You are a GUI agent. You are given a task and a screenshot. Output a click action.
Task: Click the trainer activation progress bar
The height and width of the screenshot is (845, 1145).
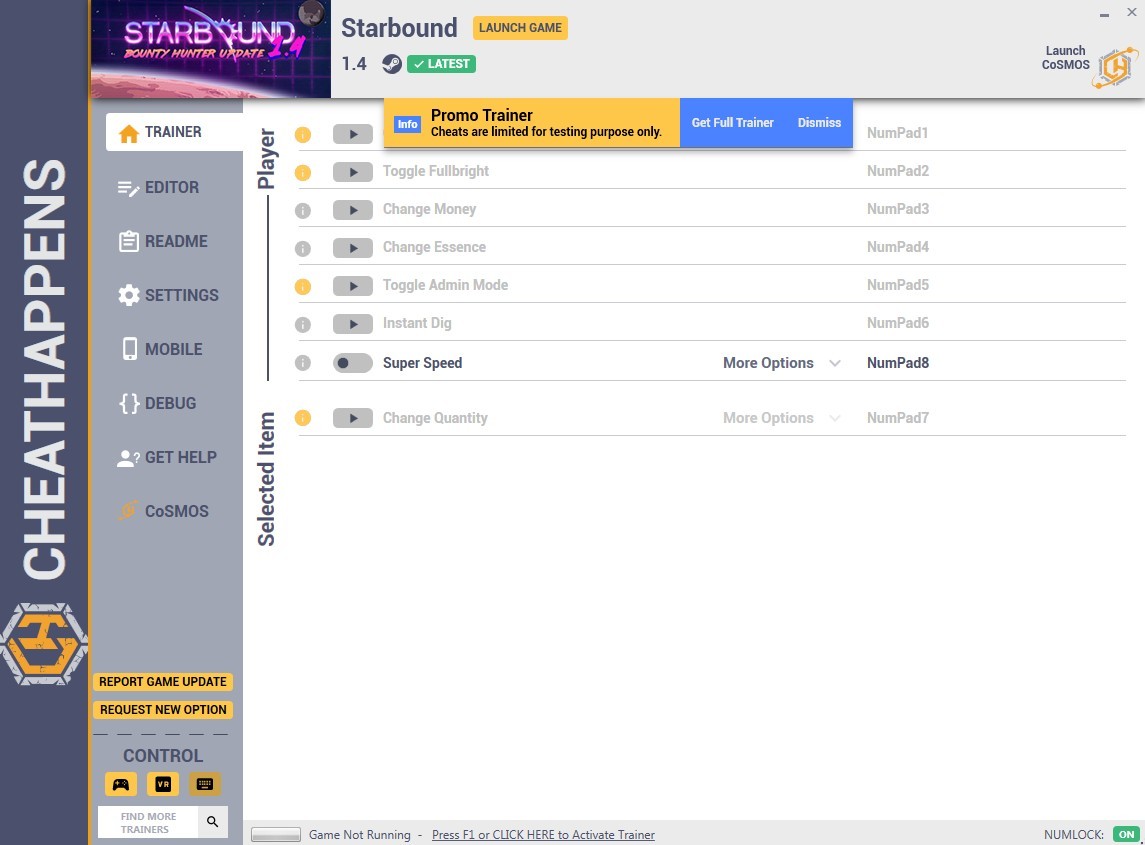click(x=276, y=835)
